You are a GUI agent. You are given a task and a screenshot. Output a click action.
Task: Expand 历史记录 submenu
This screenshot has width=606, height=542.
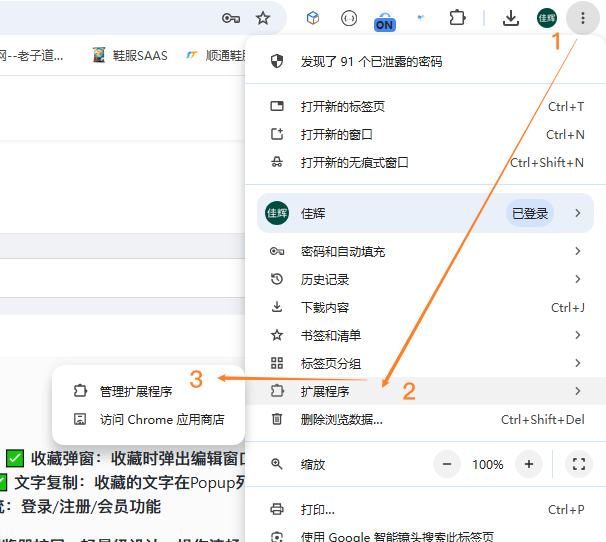[425, 280]
